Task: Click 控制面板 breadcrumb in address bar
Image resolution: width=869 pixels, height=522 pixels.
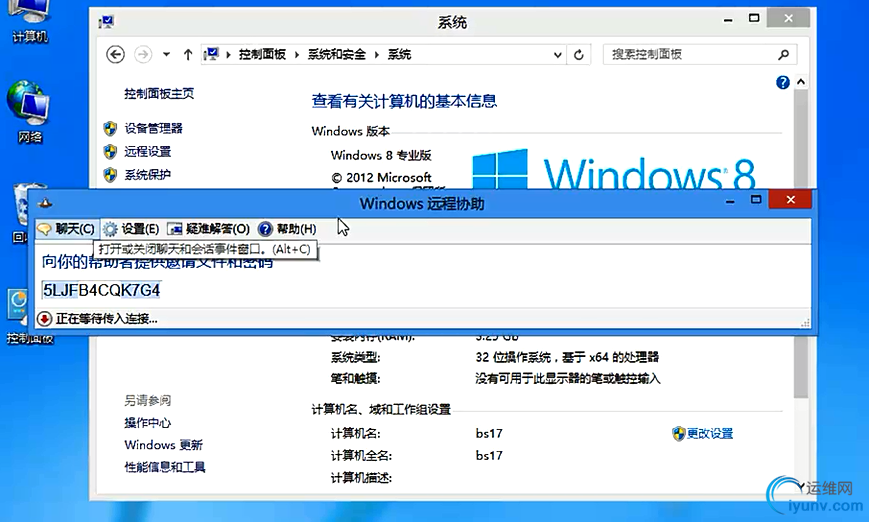Action: coord(262,54)
